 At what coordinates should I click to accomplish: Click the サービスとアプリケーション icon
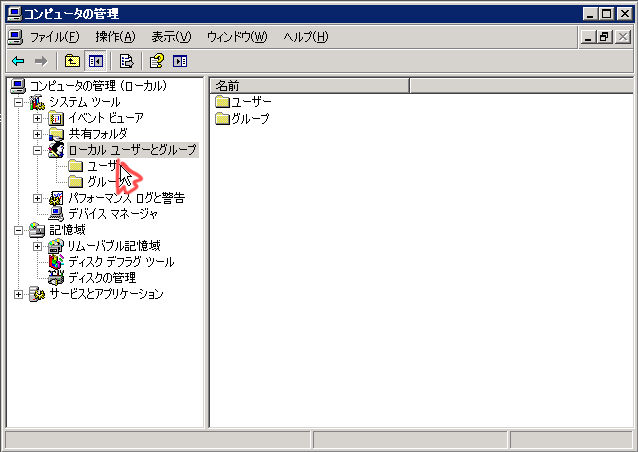pyautogui.click(x=37, y=294)
